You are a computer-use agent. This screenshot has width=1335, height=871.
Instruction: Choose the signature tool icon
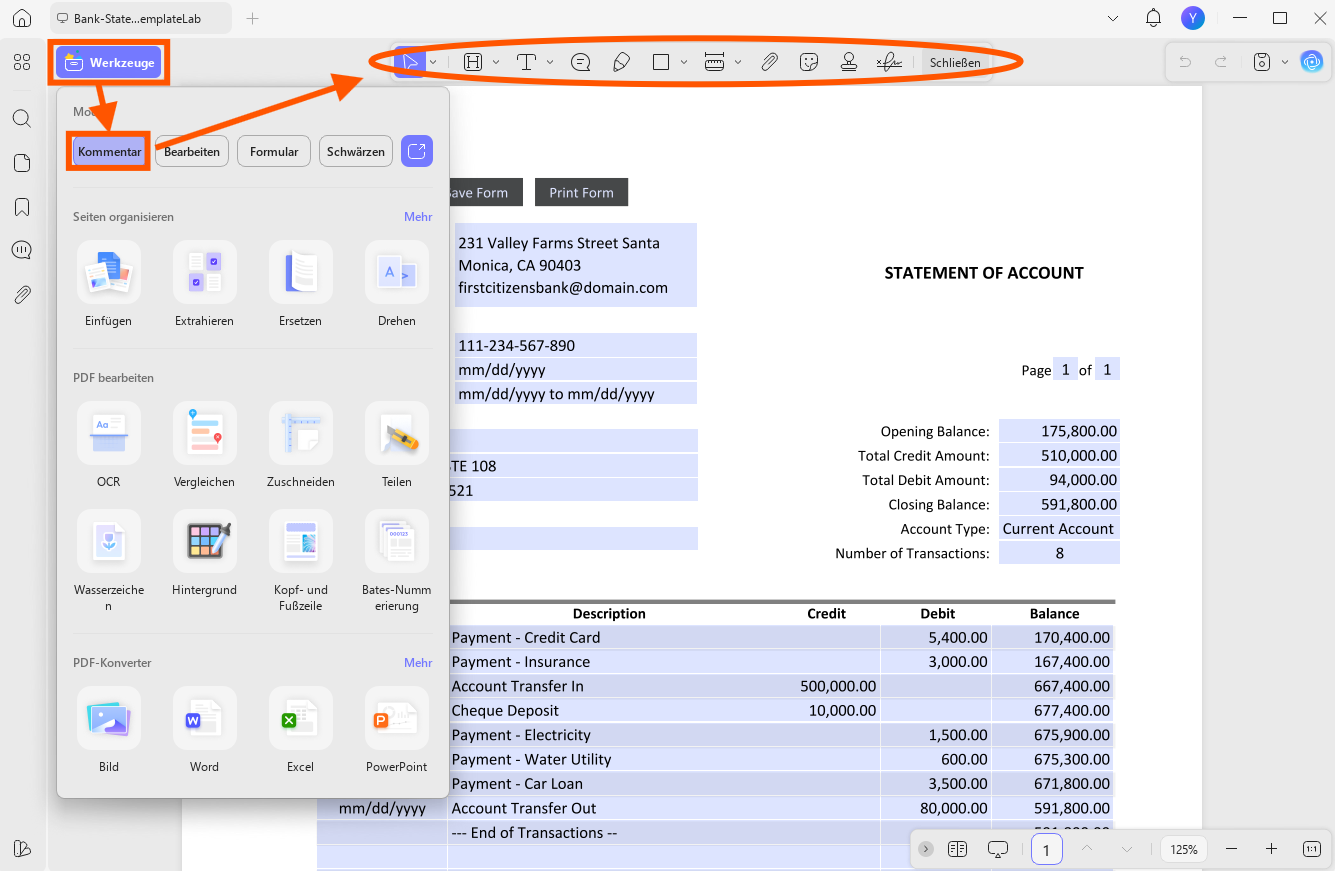tap(889, 62)
